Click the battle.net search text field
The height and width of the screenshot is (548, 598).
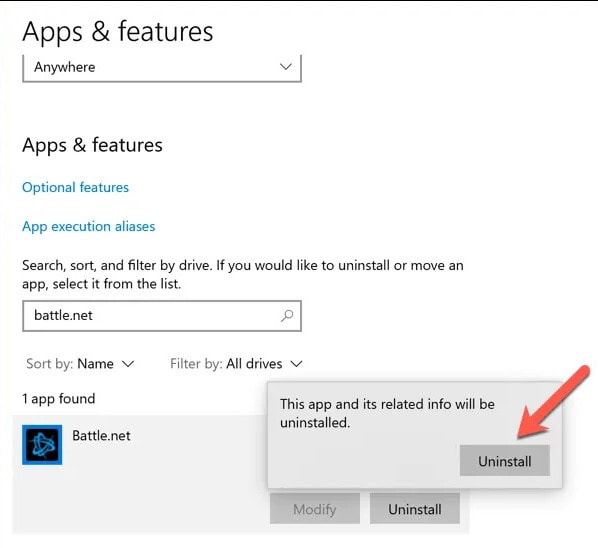162,316
